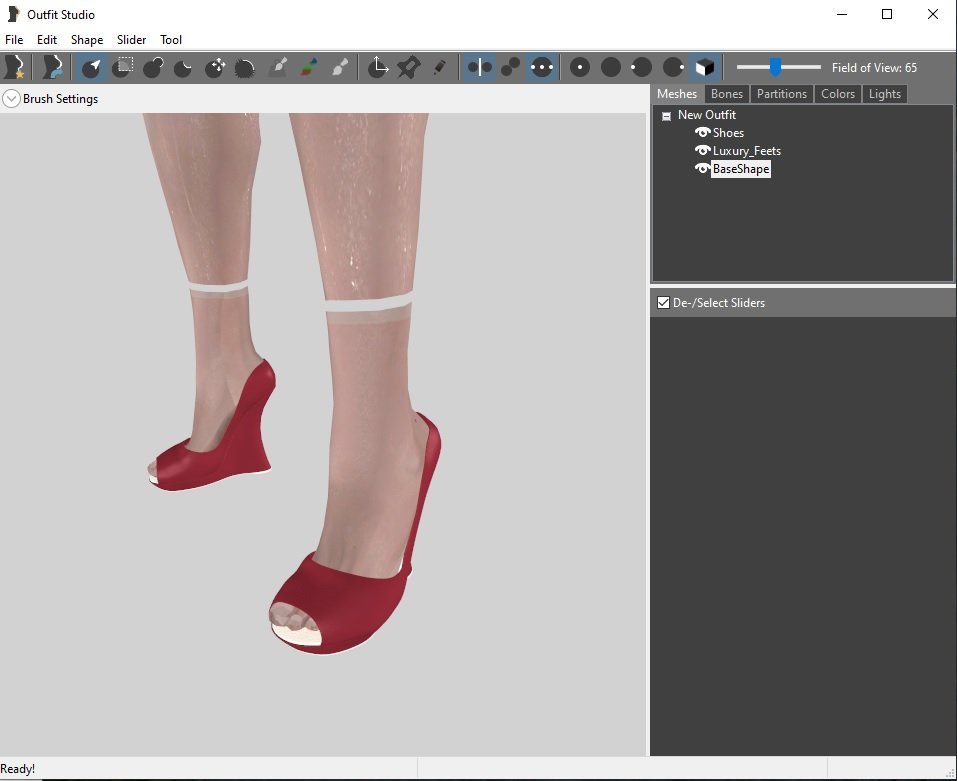Screen dimensions: 957x781
Task: Open the Shape menu
Action: [87, 40]
